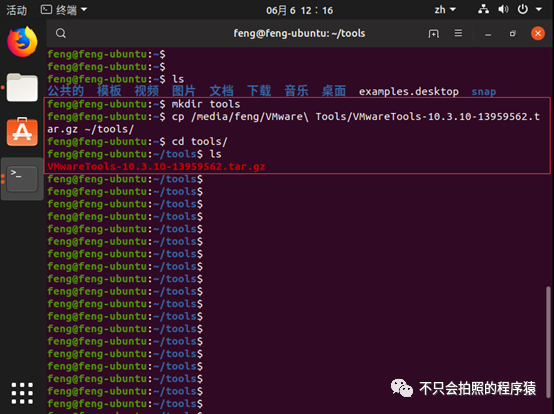Image resolution: width=554 pixels, height=414 pixels.
Task: Click the 音乐 folder name
Action: pyautogui.click(x=296, y=91)
